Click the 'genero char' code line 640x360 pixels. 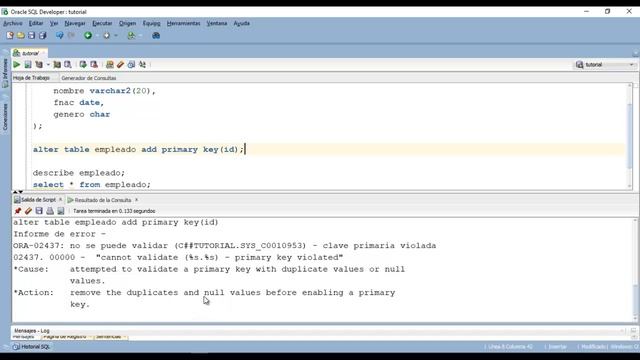point(82,114)
